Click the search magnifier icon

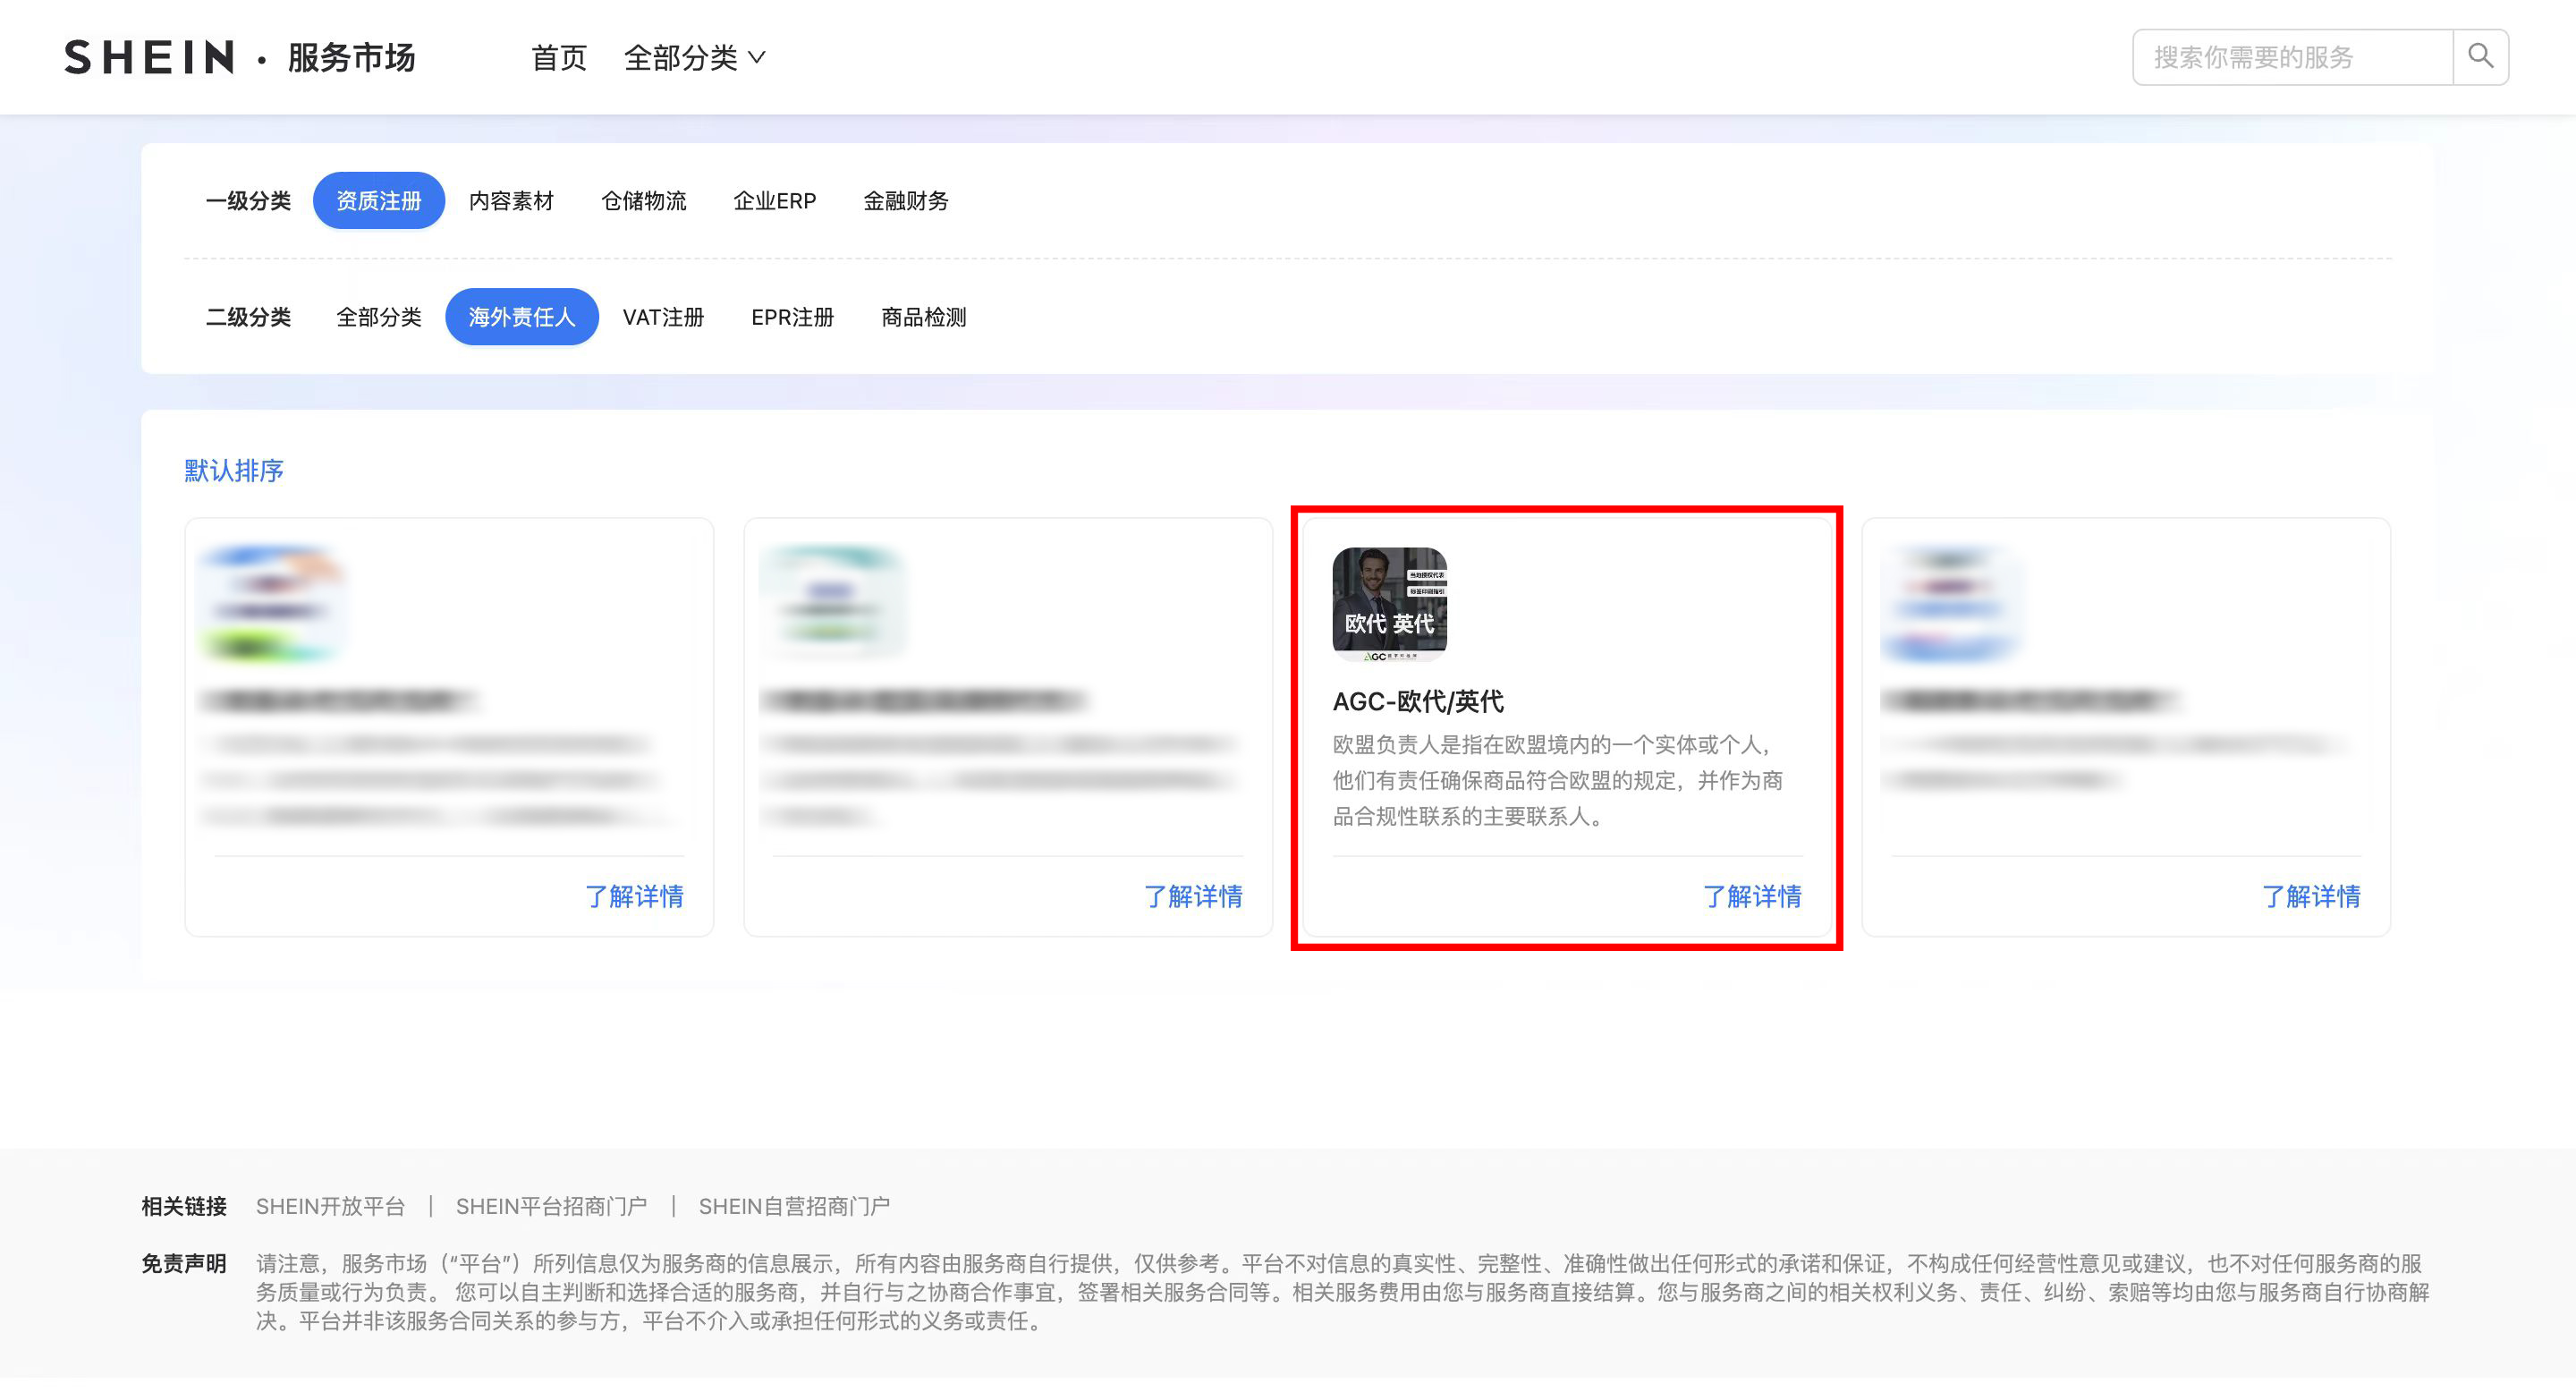[2480, 57]
